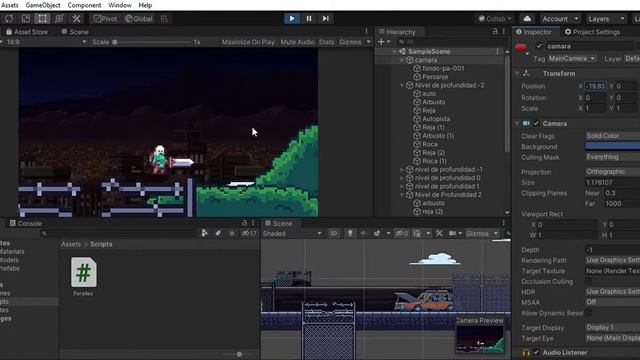640x360 pixels.
Task: Open the Game view panel options menu
Action: click(x=367, y=31)
